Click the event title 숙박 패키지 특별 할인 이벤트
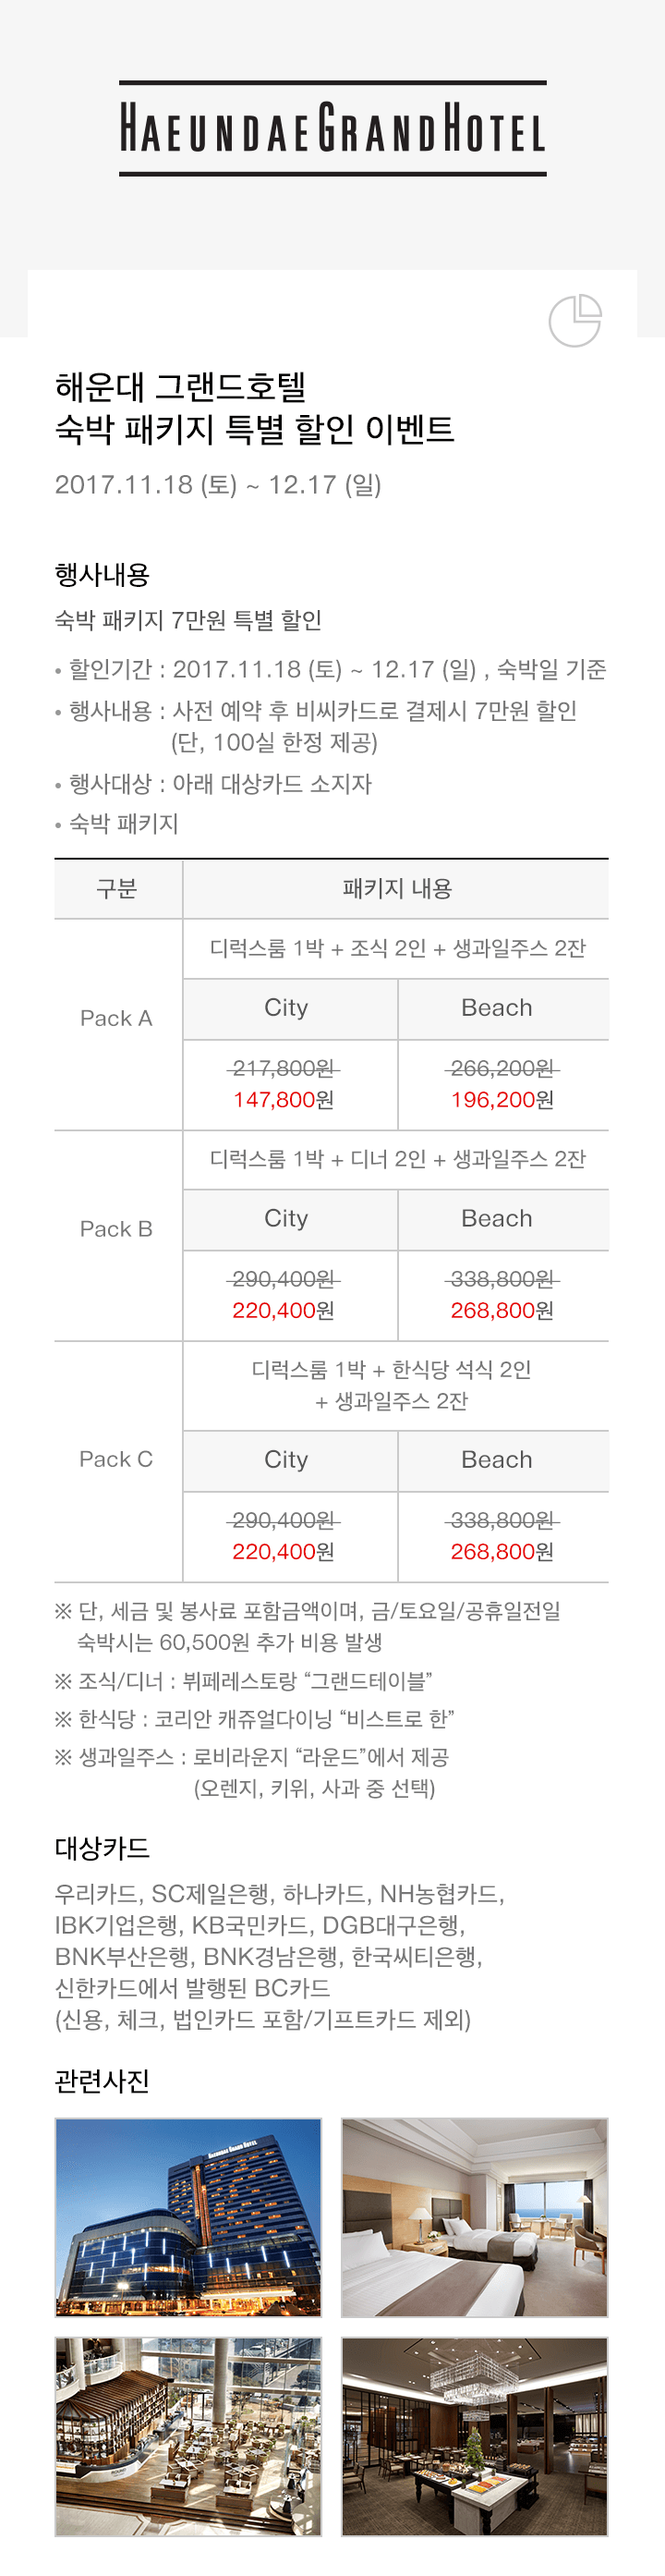Screen dimensions: 665x2576 (x=255, y=429)
